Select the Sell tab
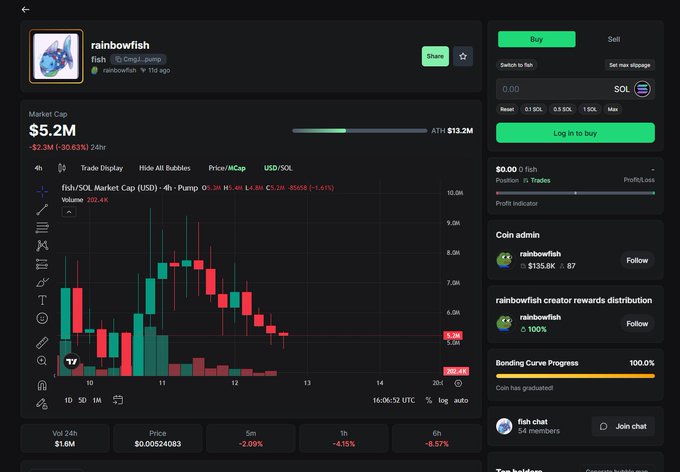This screenshot has height=472, width=680. click(x=614, y=39)
